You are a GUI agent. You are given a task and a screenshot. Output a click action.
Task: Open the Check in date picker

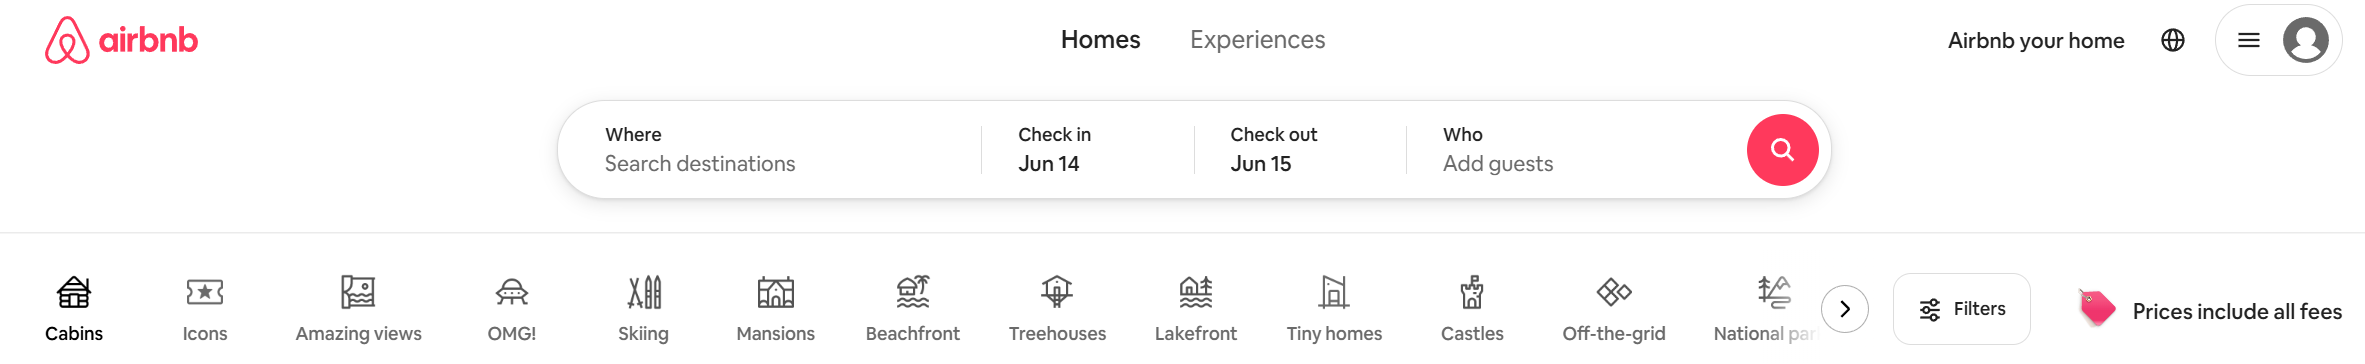(x=1088, y=150)
